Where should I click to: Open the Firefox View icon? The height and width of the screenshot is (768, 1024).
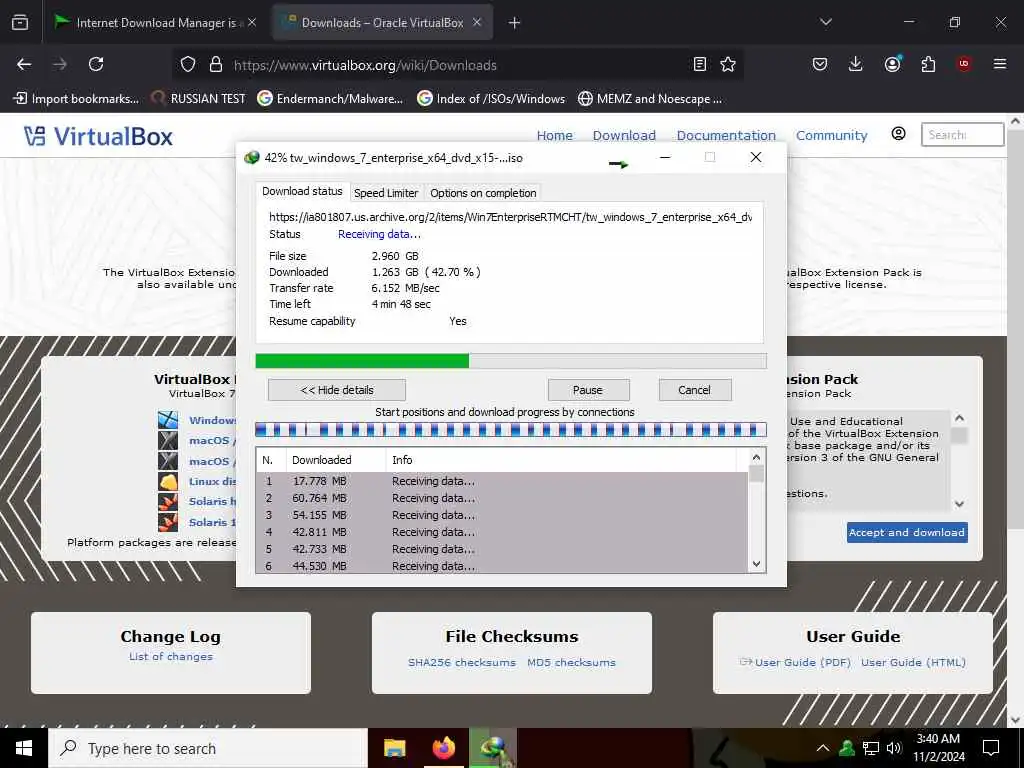20,23
